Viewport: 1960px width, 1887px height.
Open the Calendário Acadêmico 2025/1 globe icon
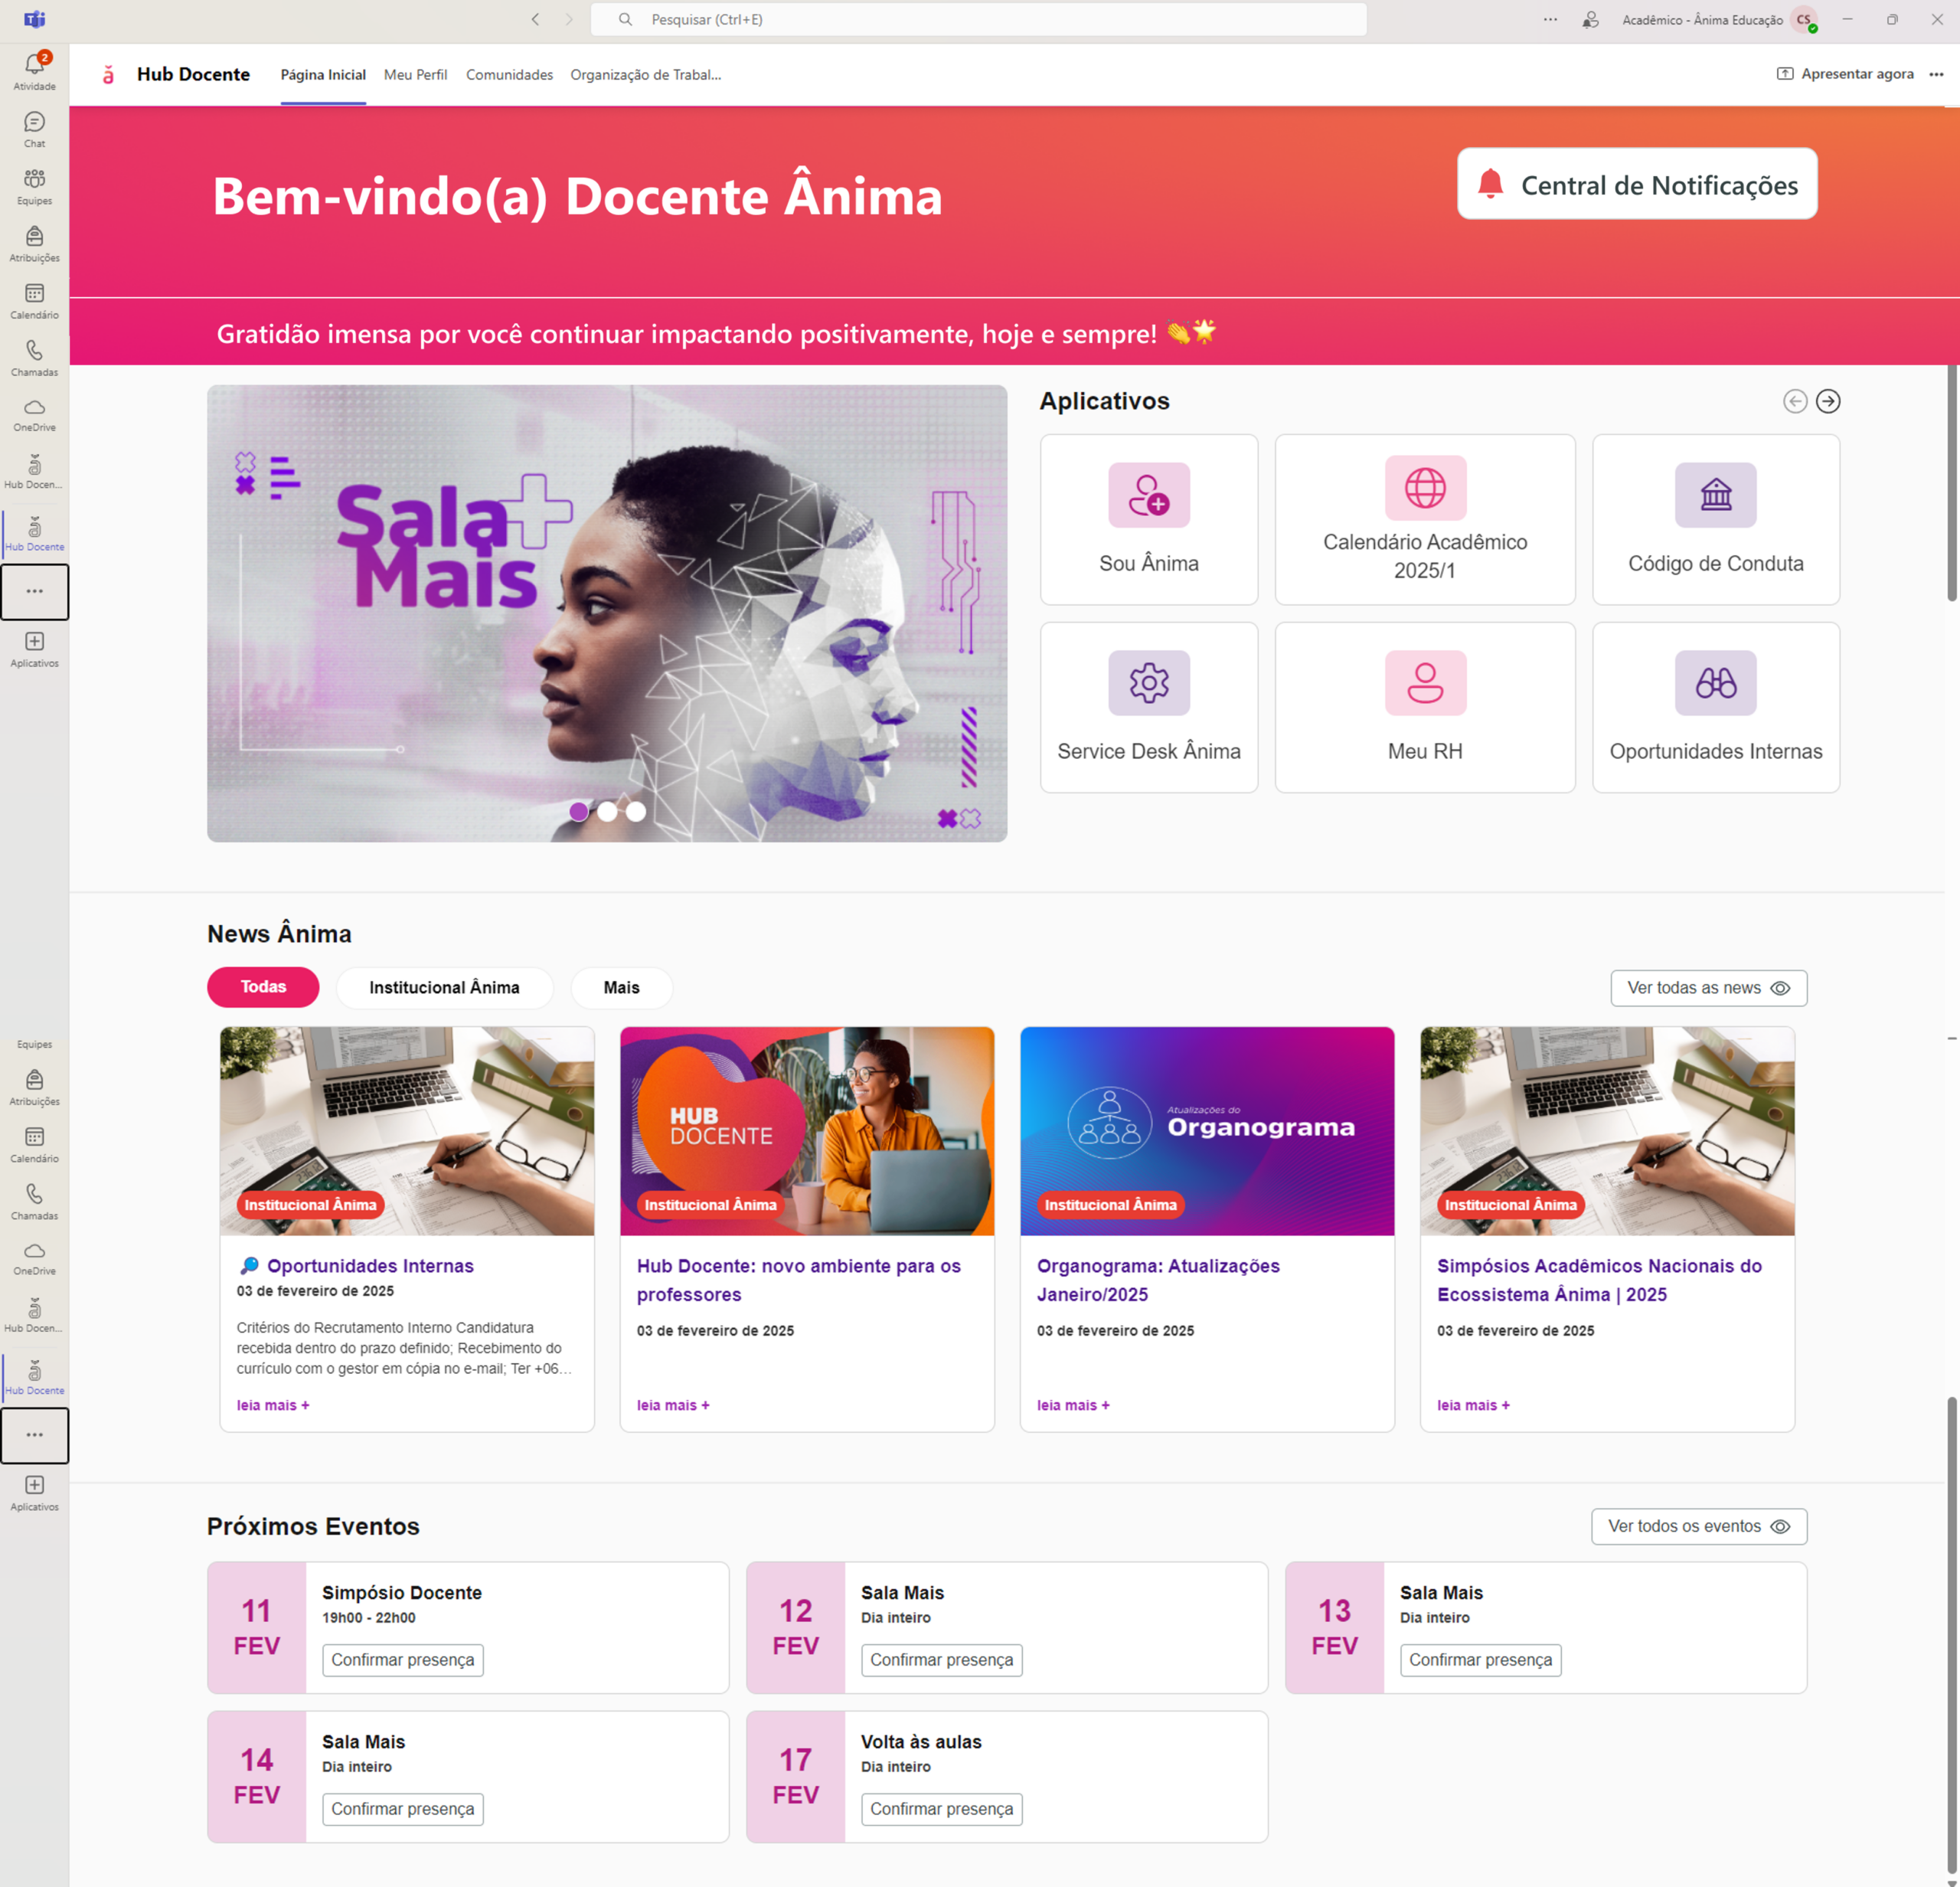coord(1424,488)
